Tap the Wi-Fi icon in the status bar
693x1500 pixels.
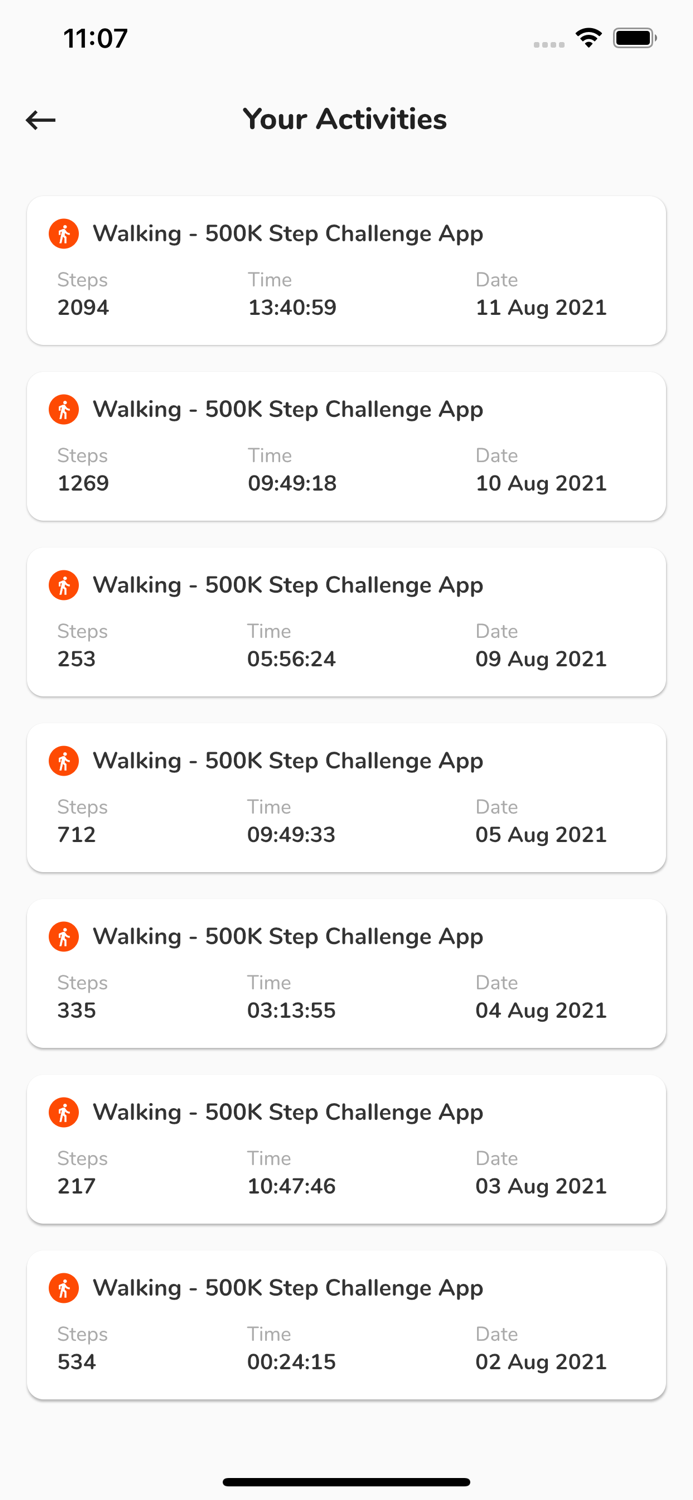point(588,37)
